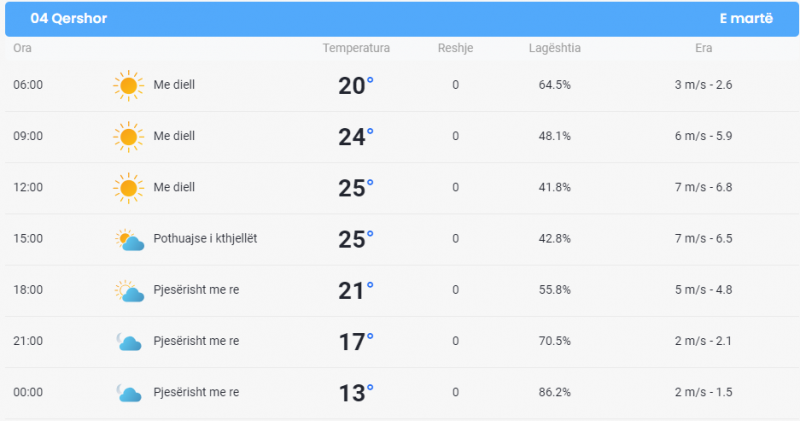Screen dimensions: 800x421
Task: Click the 86.2% humidity value
Action: pyautogui.click(x=555, y=392)
